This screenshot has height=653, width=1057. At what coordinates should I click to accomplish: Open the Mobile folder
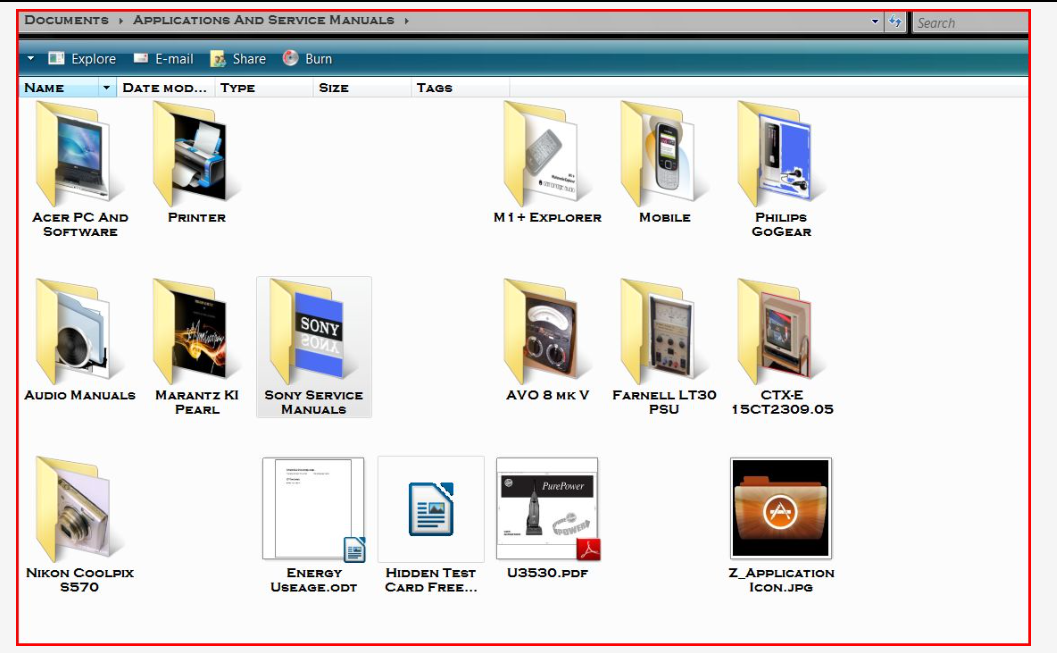(x=664, y=163)
